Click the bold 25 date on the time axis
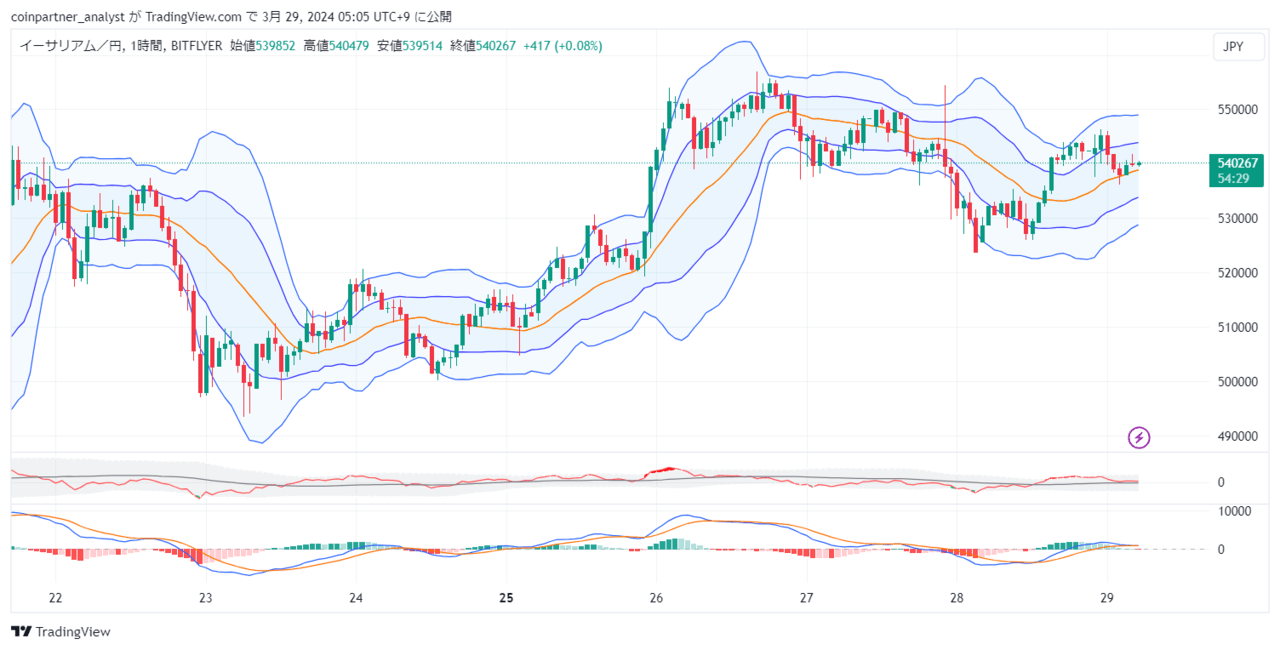Viewport: 1280px width, 650px height. pyautogui.click(x=505, y=598)
